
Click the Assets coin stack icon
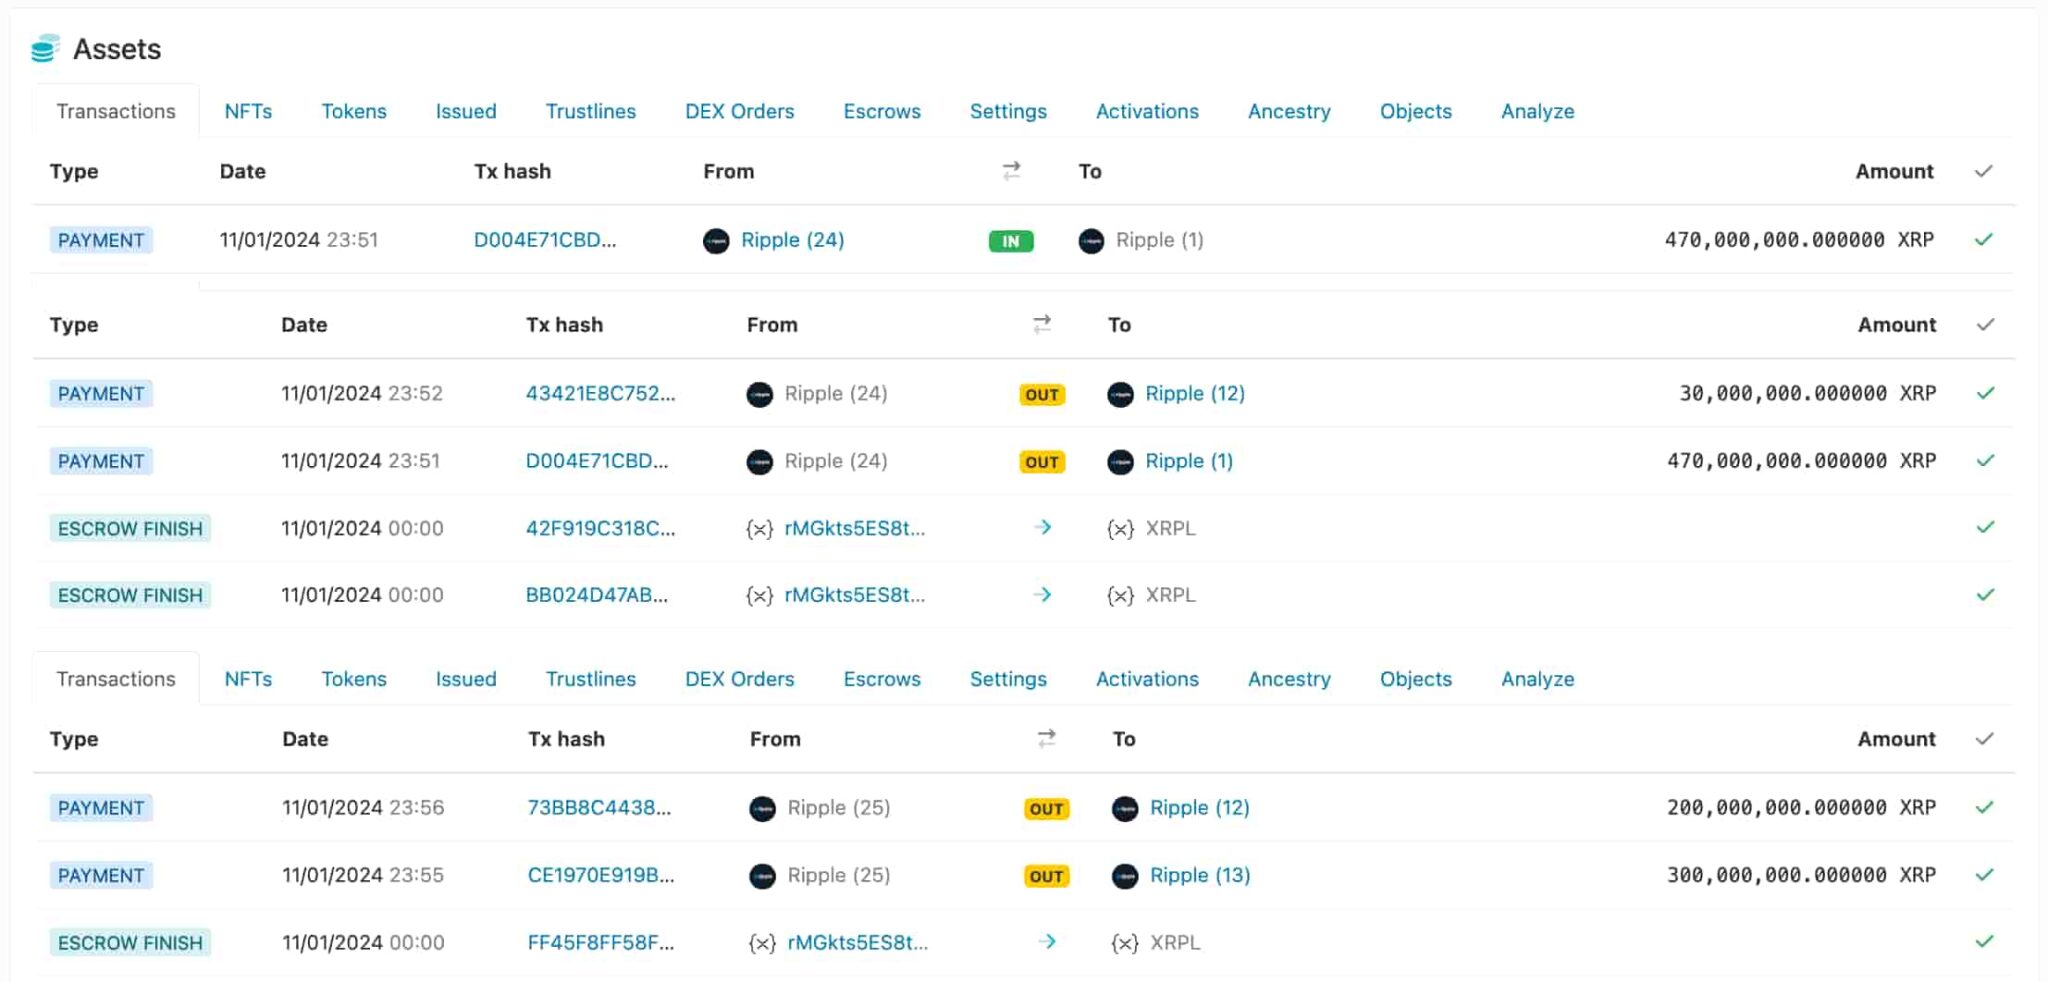point(45,49)
